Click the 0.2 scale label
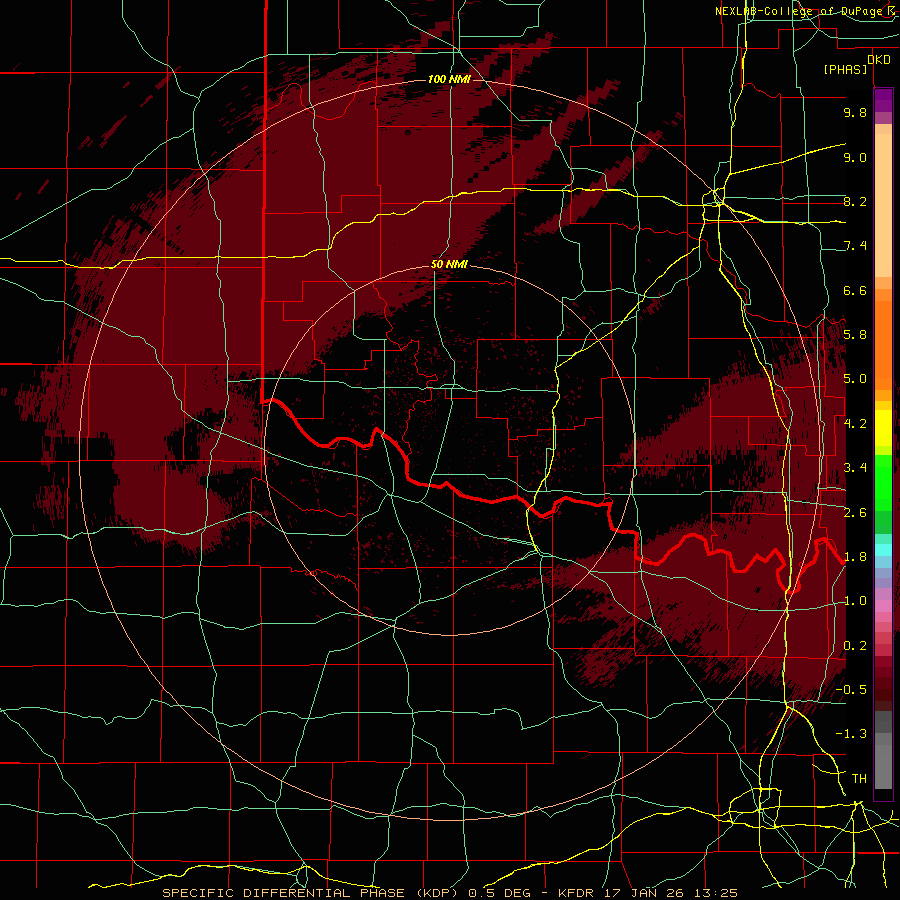This screenshot has width=900, height=900. [x=855, y=646]
